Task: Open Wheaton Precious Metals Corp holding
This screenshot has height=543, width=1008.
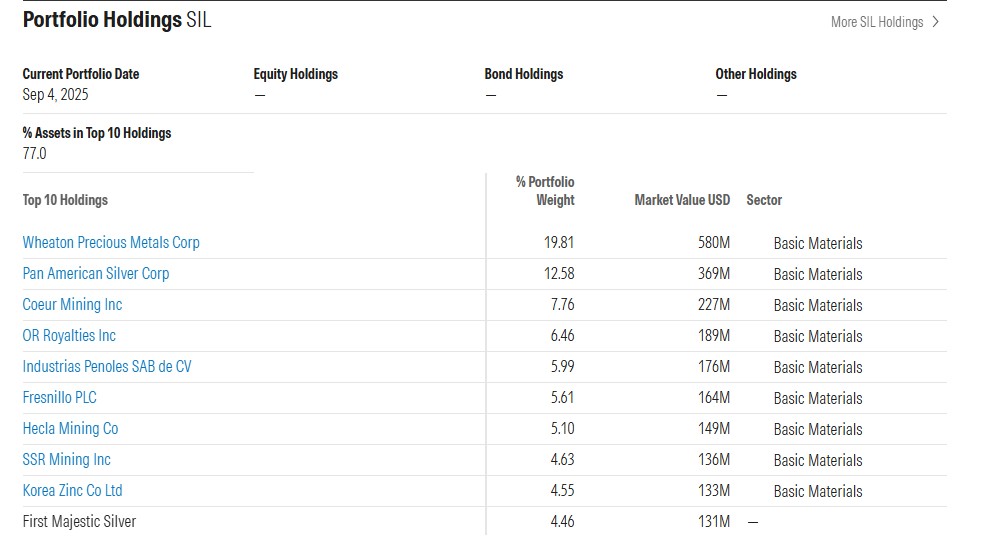Action: tap(111, 242)
